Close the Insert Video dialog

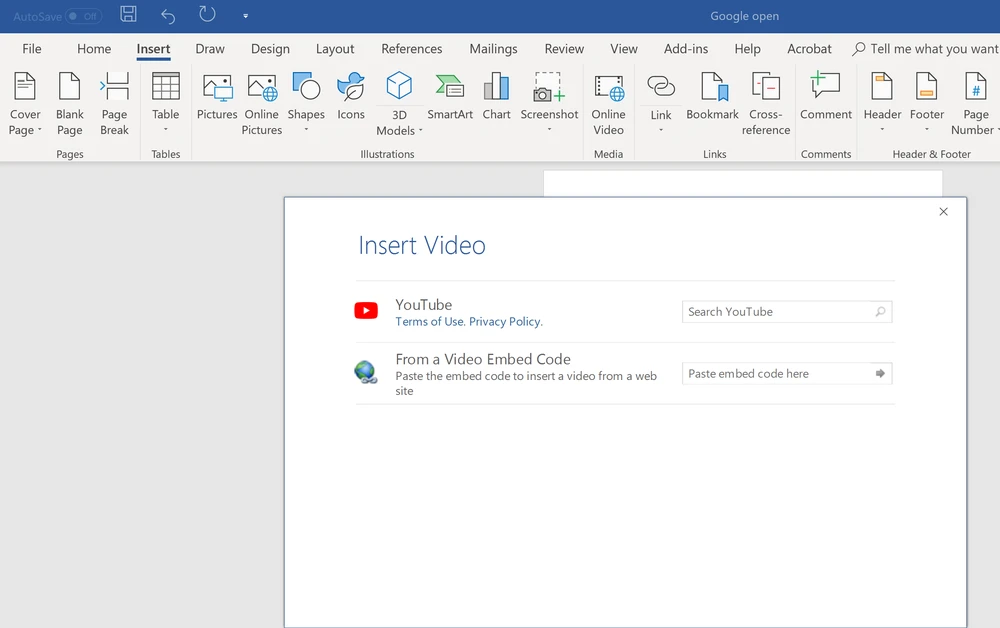tap(943, 212)
